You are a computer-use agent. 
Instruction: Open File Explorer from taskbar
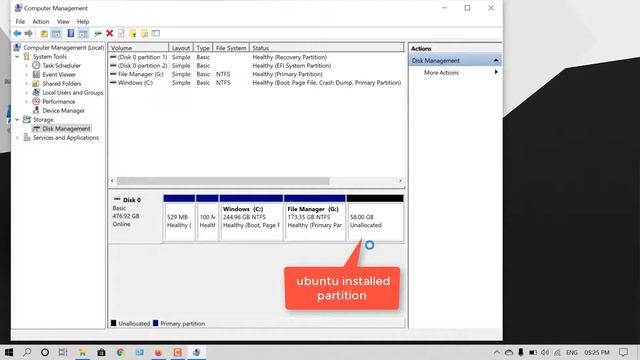pos(82,352)
